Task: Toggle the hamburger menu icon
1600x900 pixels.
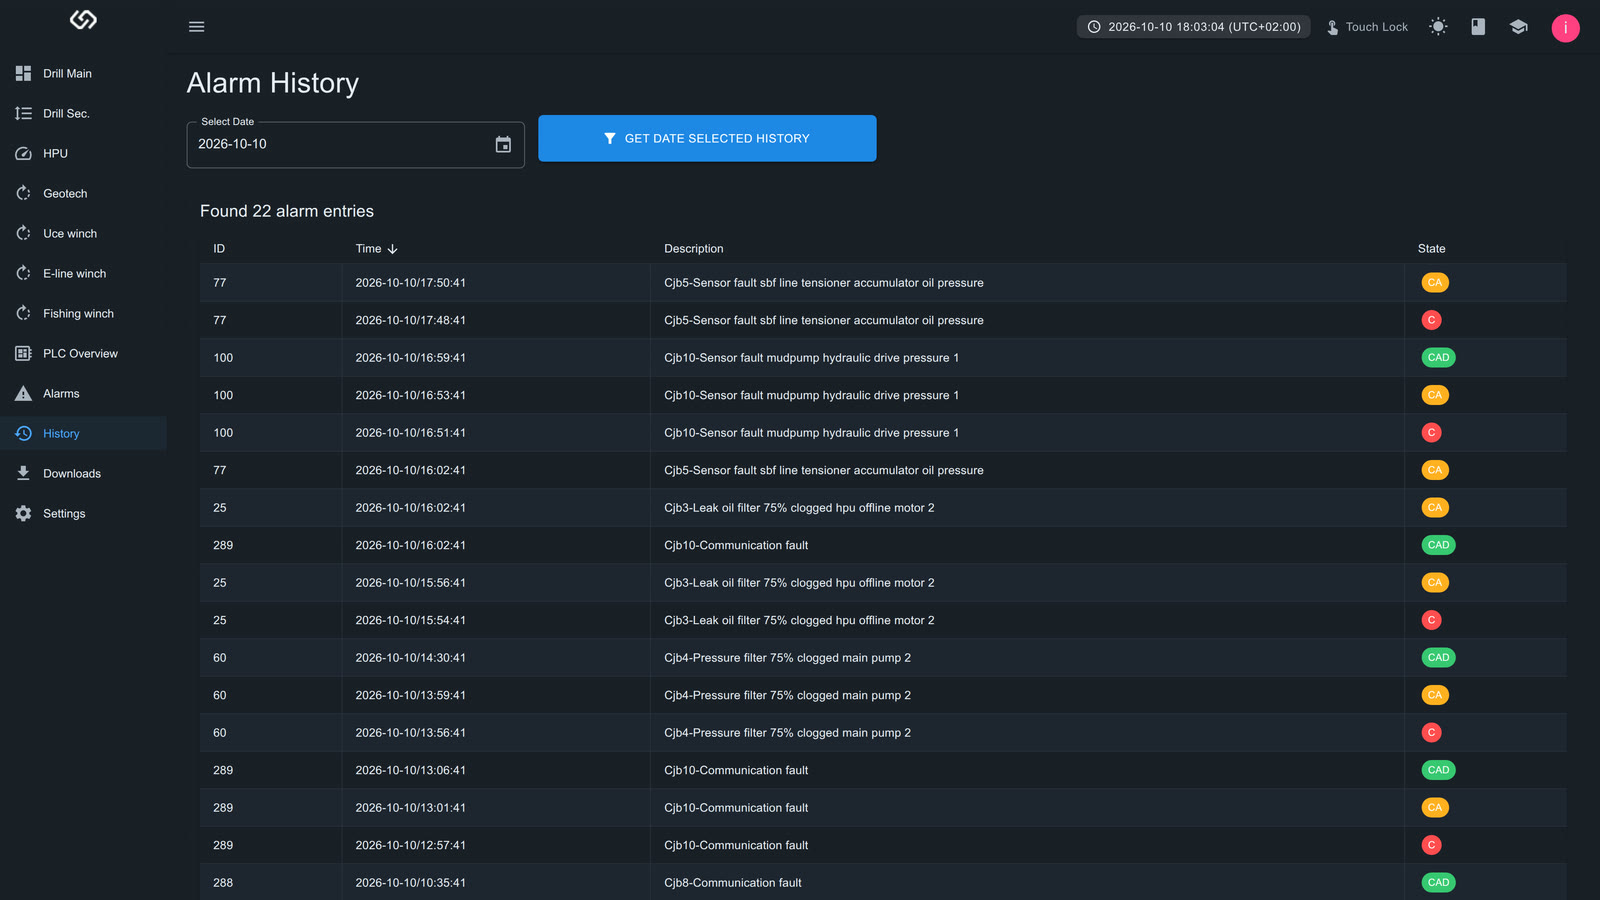Action: point(197,27)
